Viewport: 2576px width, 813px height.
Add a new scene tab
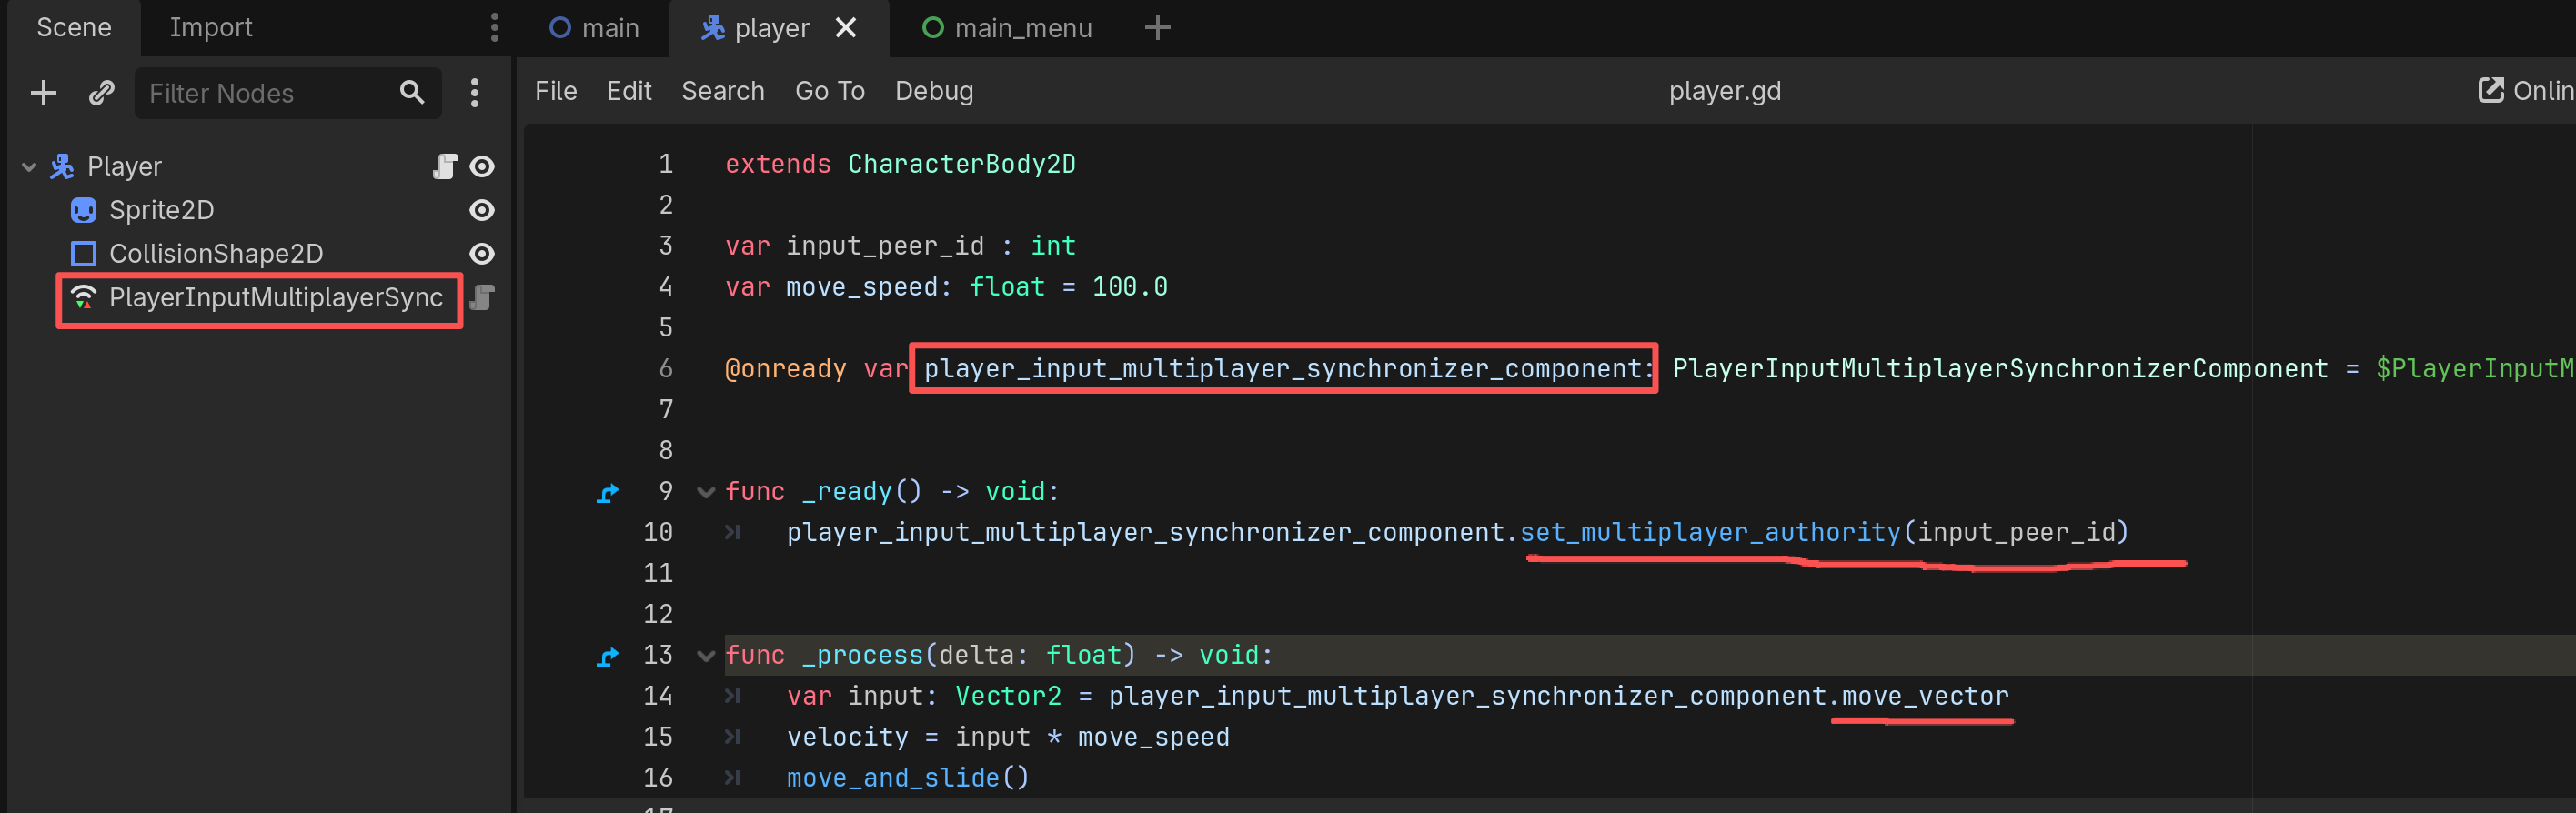pos(1157,28)
